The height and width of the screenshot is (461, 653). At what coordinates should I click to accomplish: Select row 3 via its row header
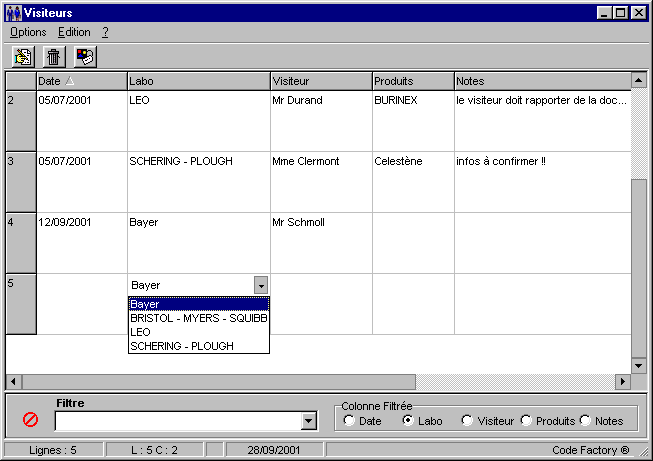point(21,182)
